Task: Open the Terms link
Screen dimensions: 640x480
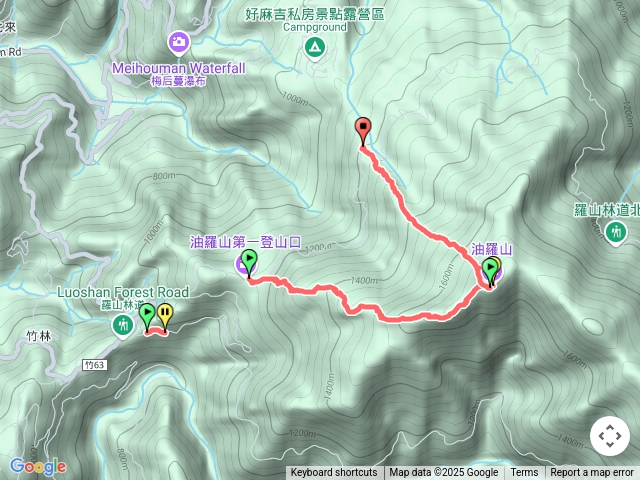Action: [x=524, y=473]
